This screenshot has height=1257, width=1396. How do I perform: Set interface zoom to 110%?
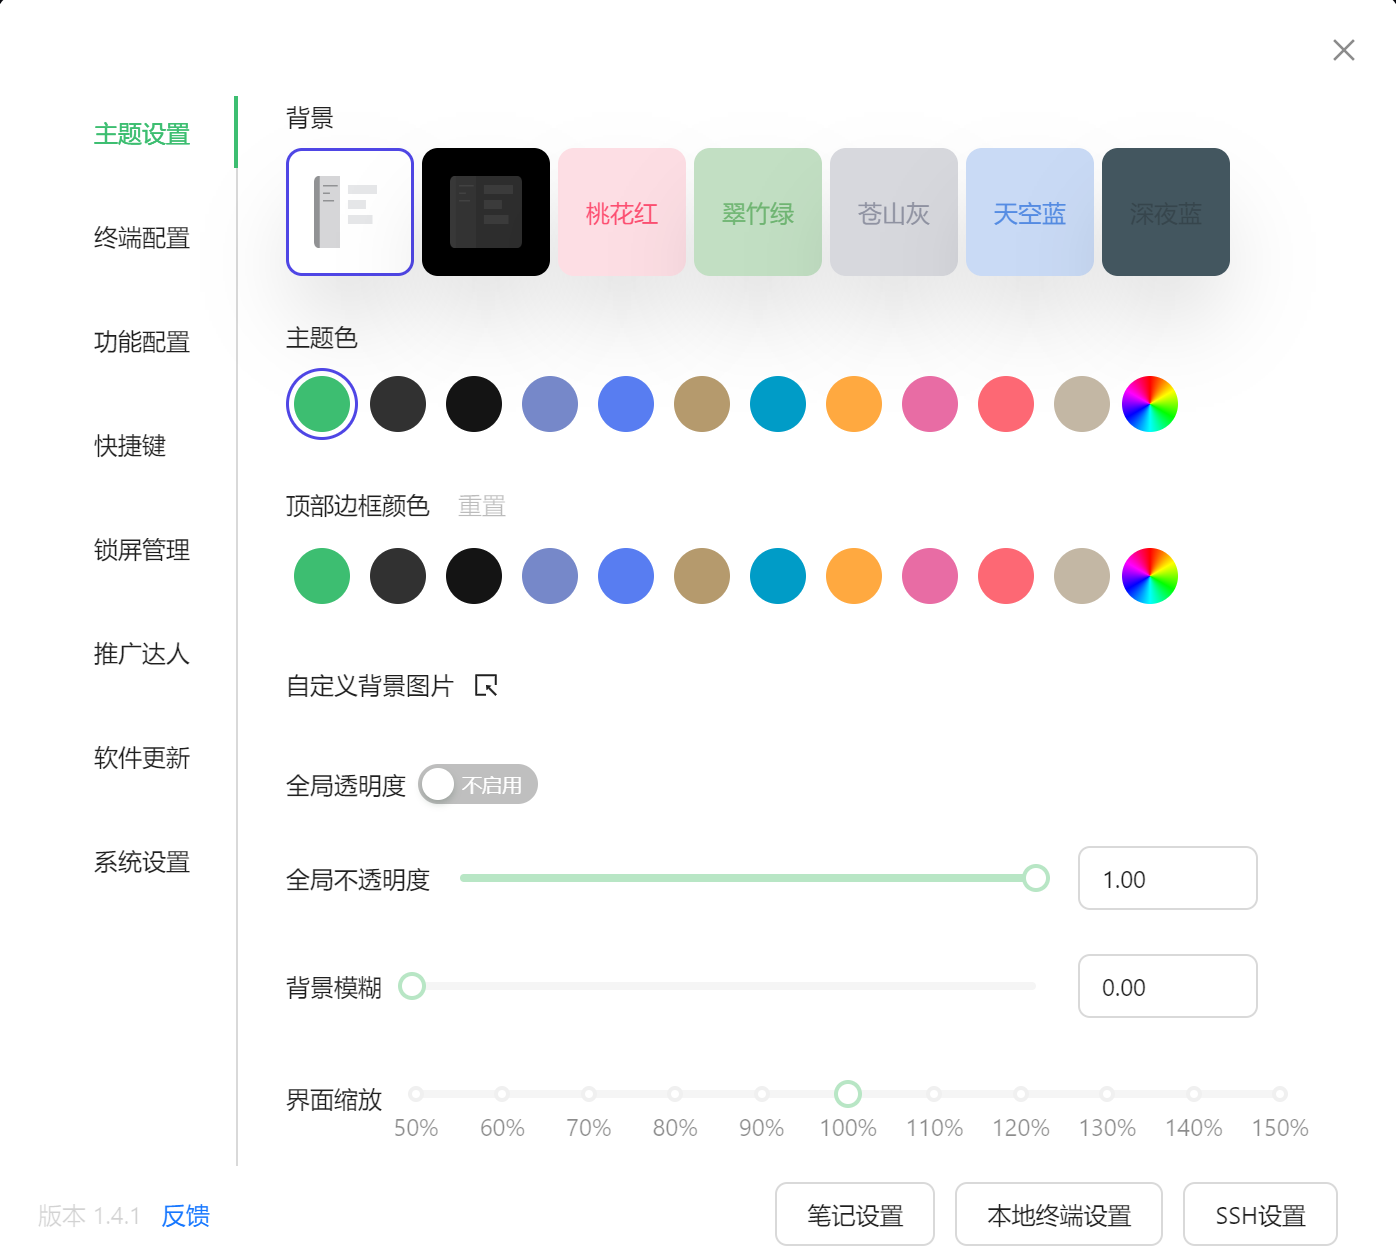934,1094
